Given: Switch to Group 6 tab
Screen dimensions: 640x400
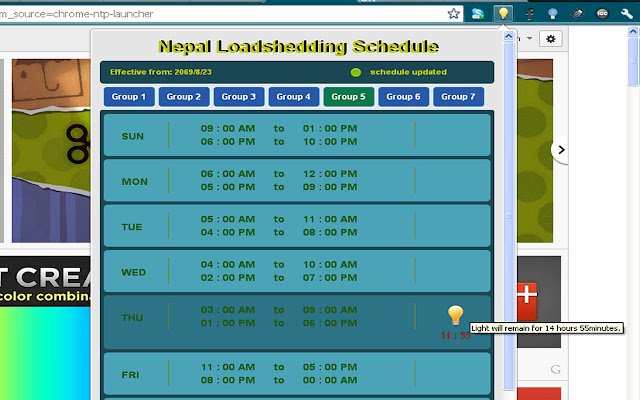Looking at the screenshot, I should click(403, 97).
